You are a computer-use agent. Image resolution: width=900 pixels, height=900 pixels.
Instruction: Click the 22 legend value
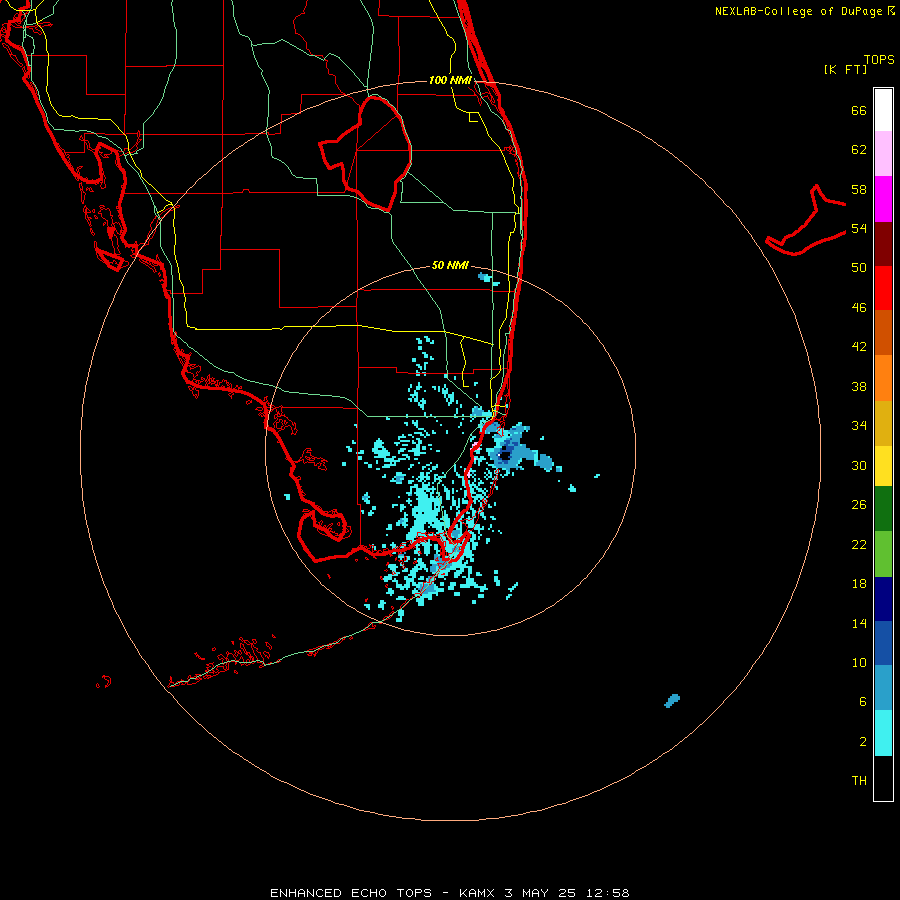859,544
